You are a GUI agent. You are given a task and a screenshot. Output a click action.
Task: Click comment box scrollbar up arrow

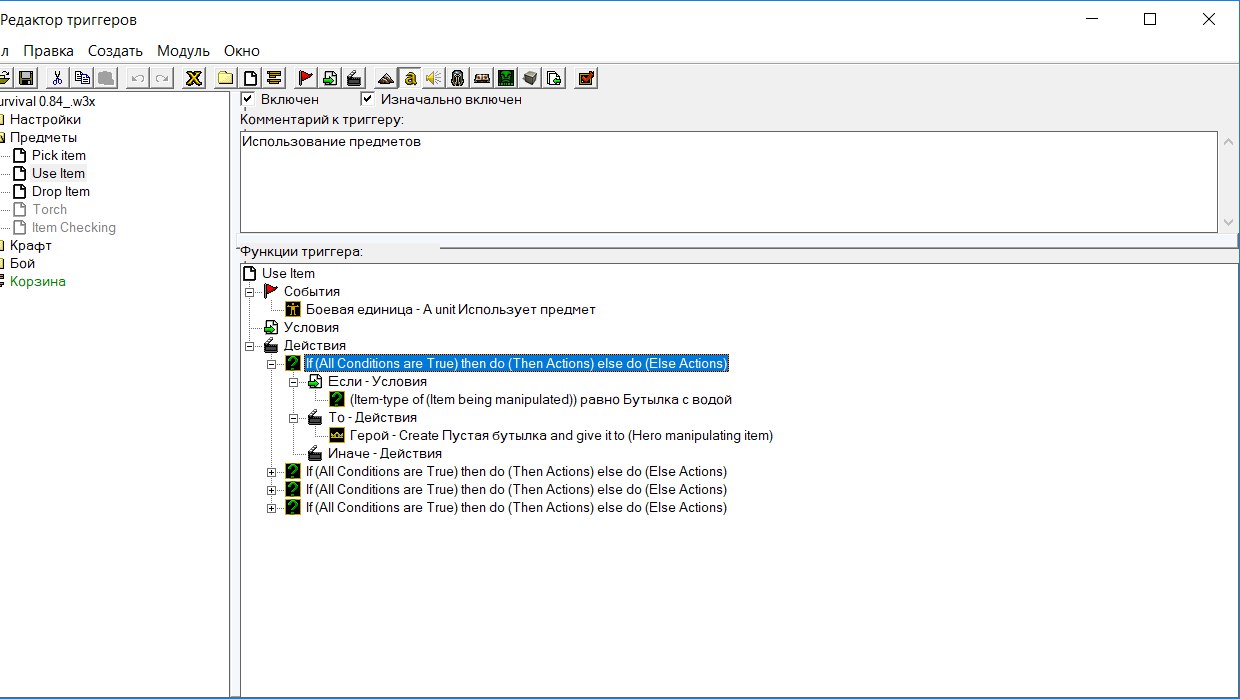tap(1229, 142)
